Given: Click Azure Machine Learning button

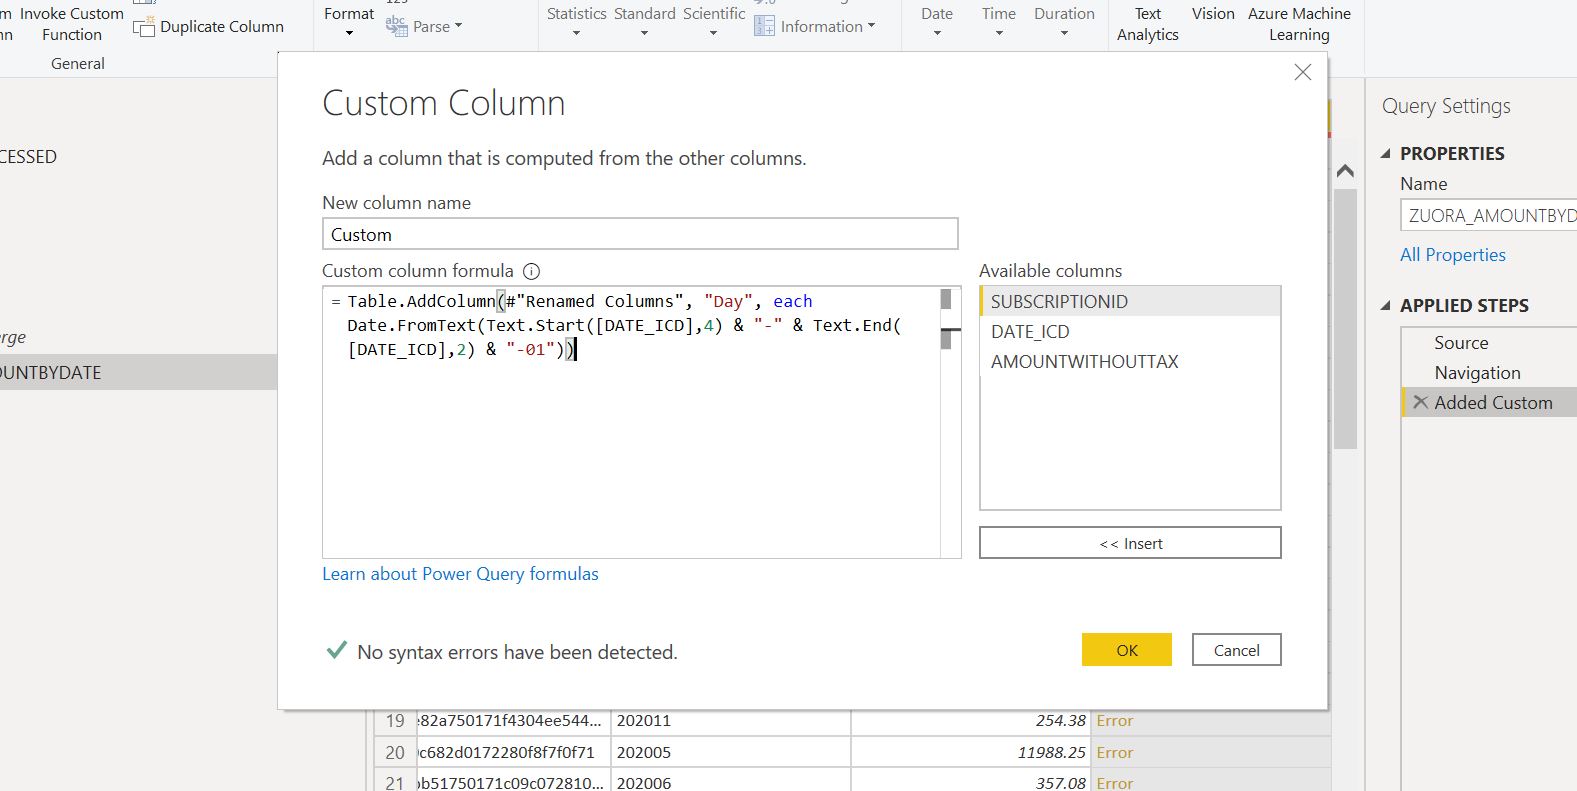Looking at the screenshot, I should click(x=1299, y=24).
